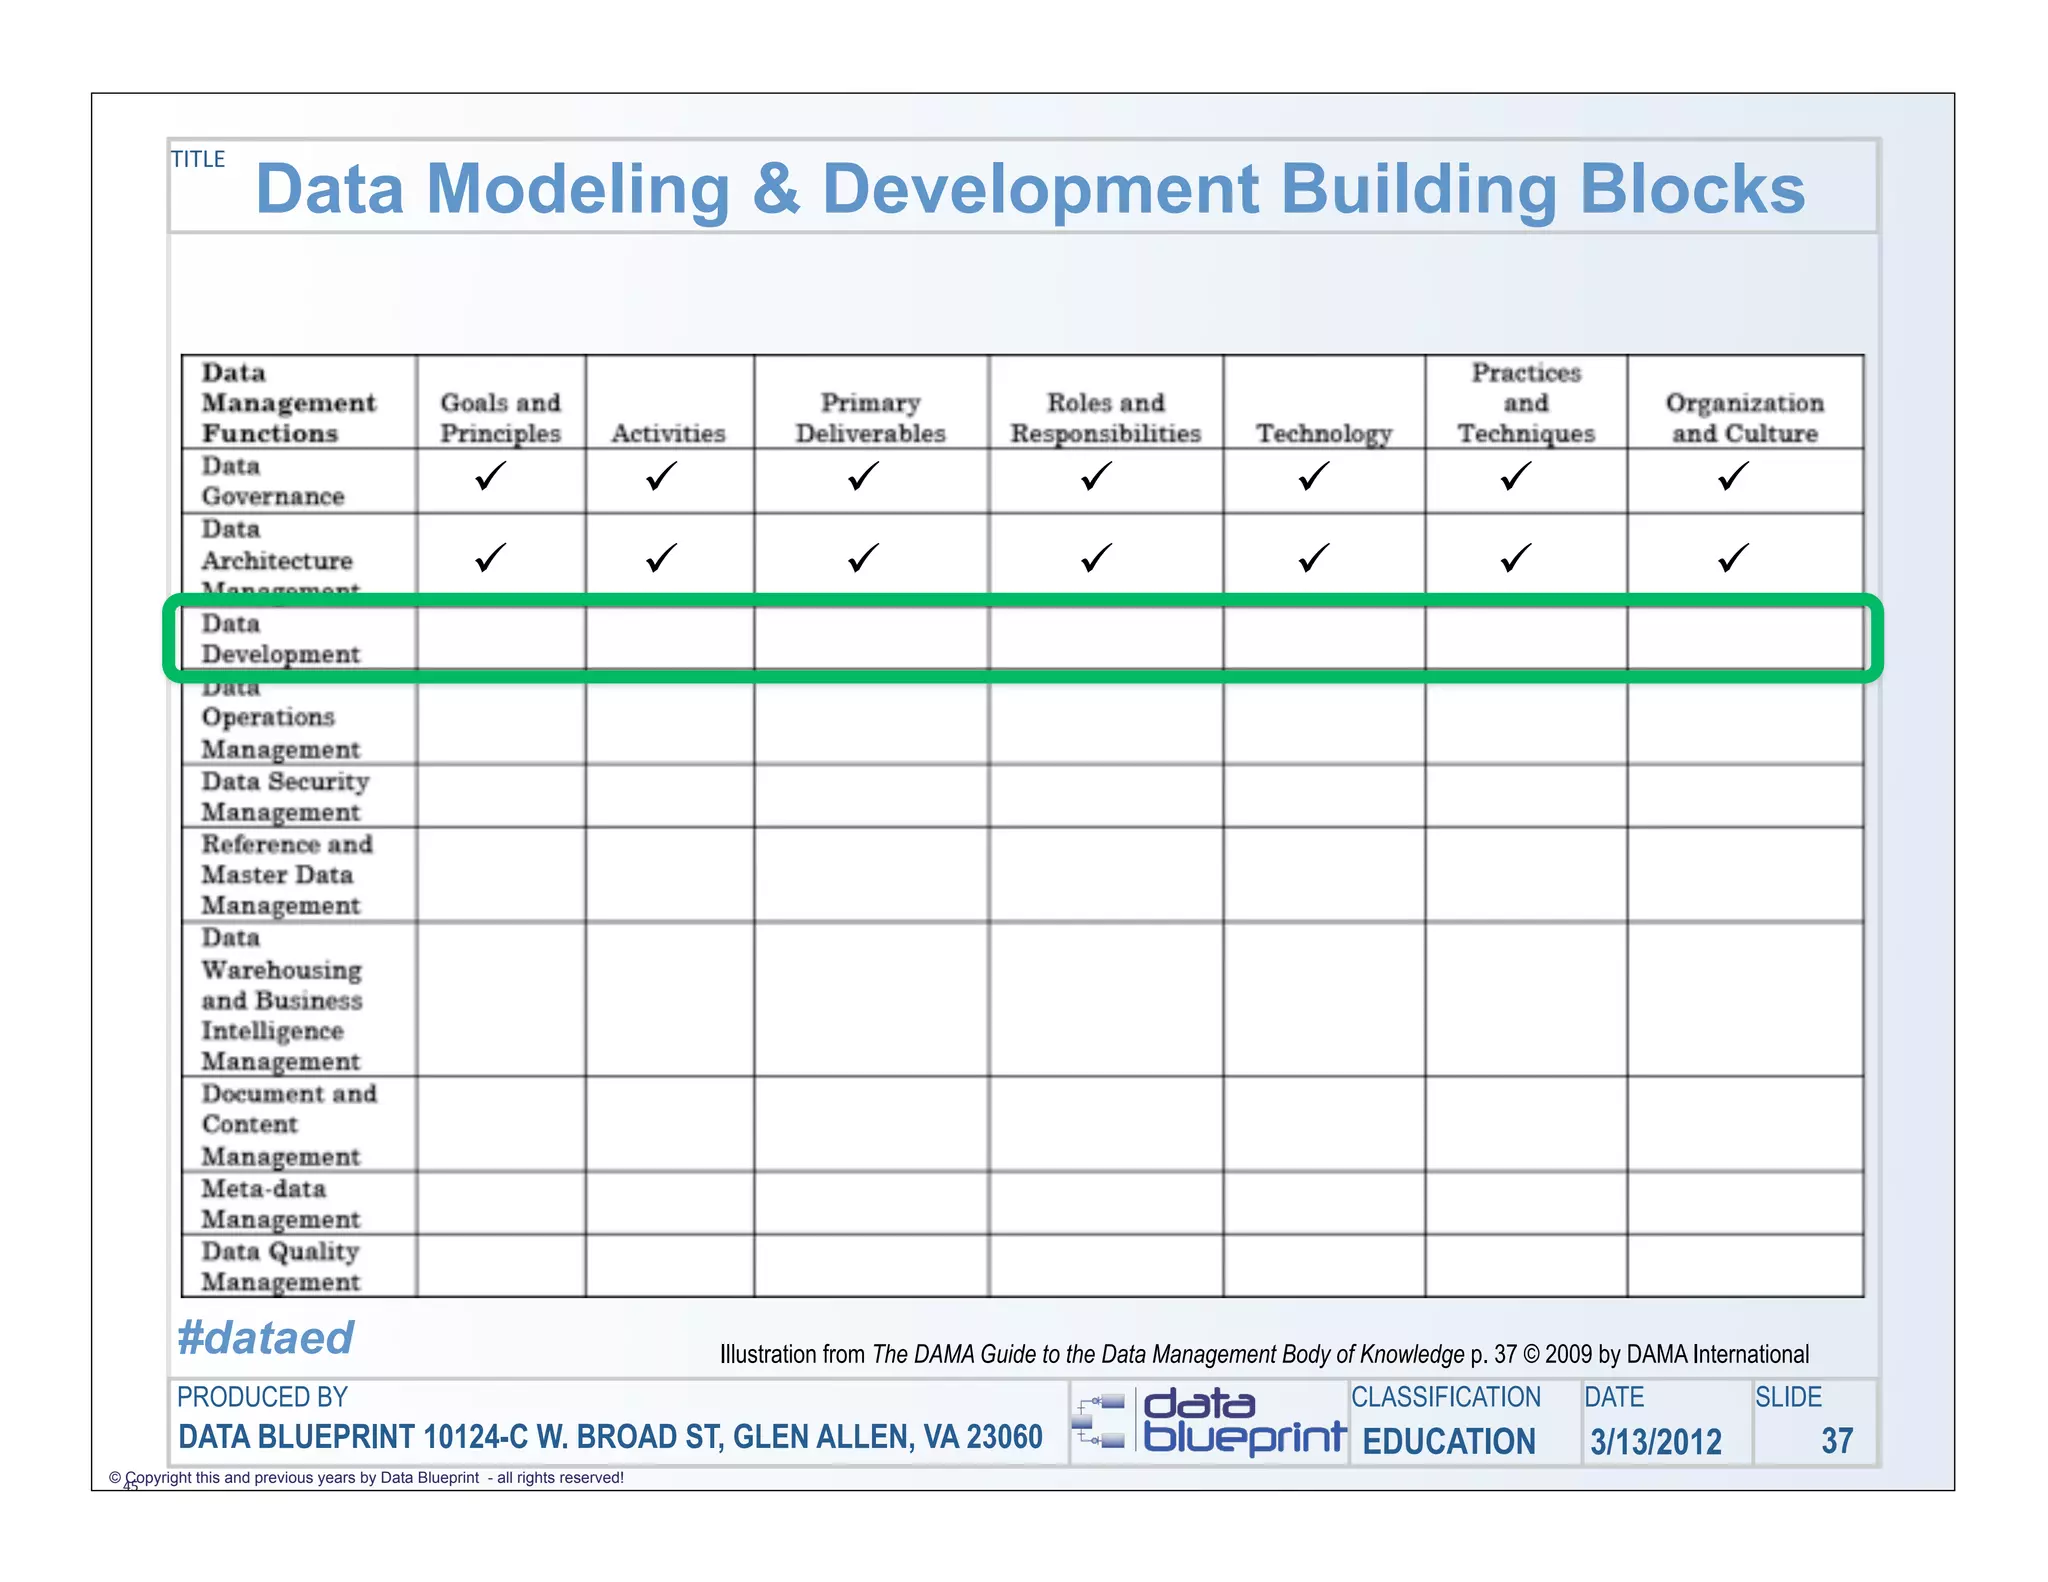Click the date 3/13/2012
2048x1582 pixels.
(1656, 1442)
